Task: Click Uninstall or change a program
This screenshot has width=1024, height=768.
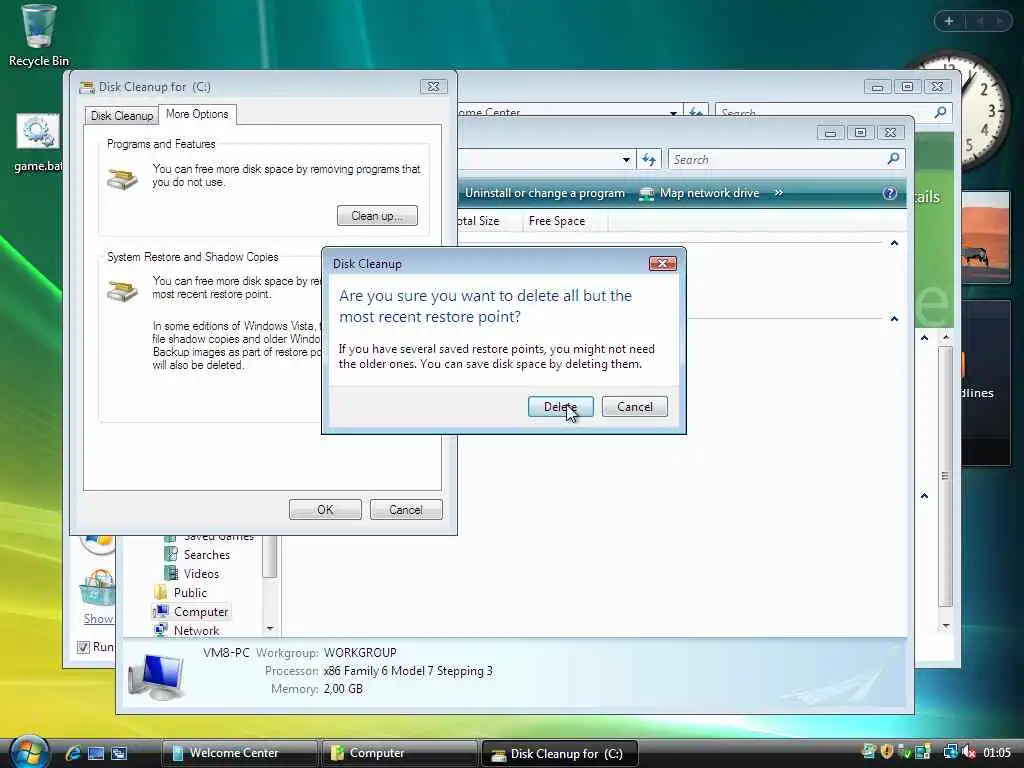Action: (x=545, y=193)
